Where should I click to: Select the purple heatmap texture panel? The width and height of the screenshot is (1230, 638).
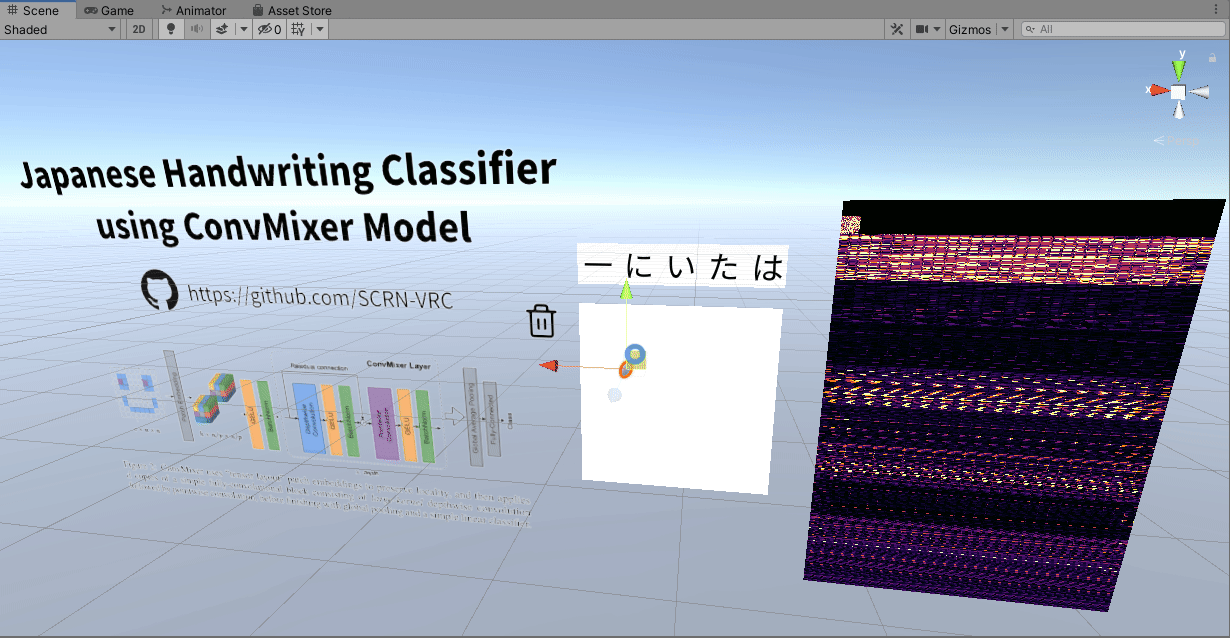1015,404
